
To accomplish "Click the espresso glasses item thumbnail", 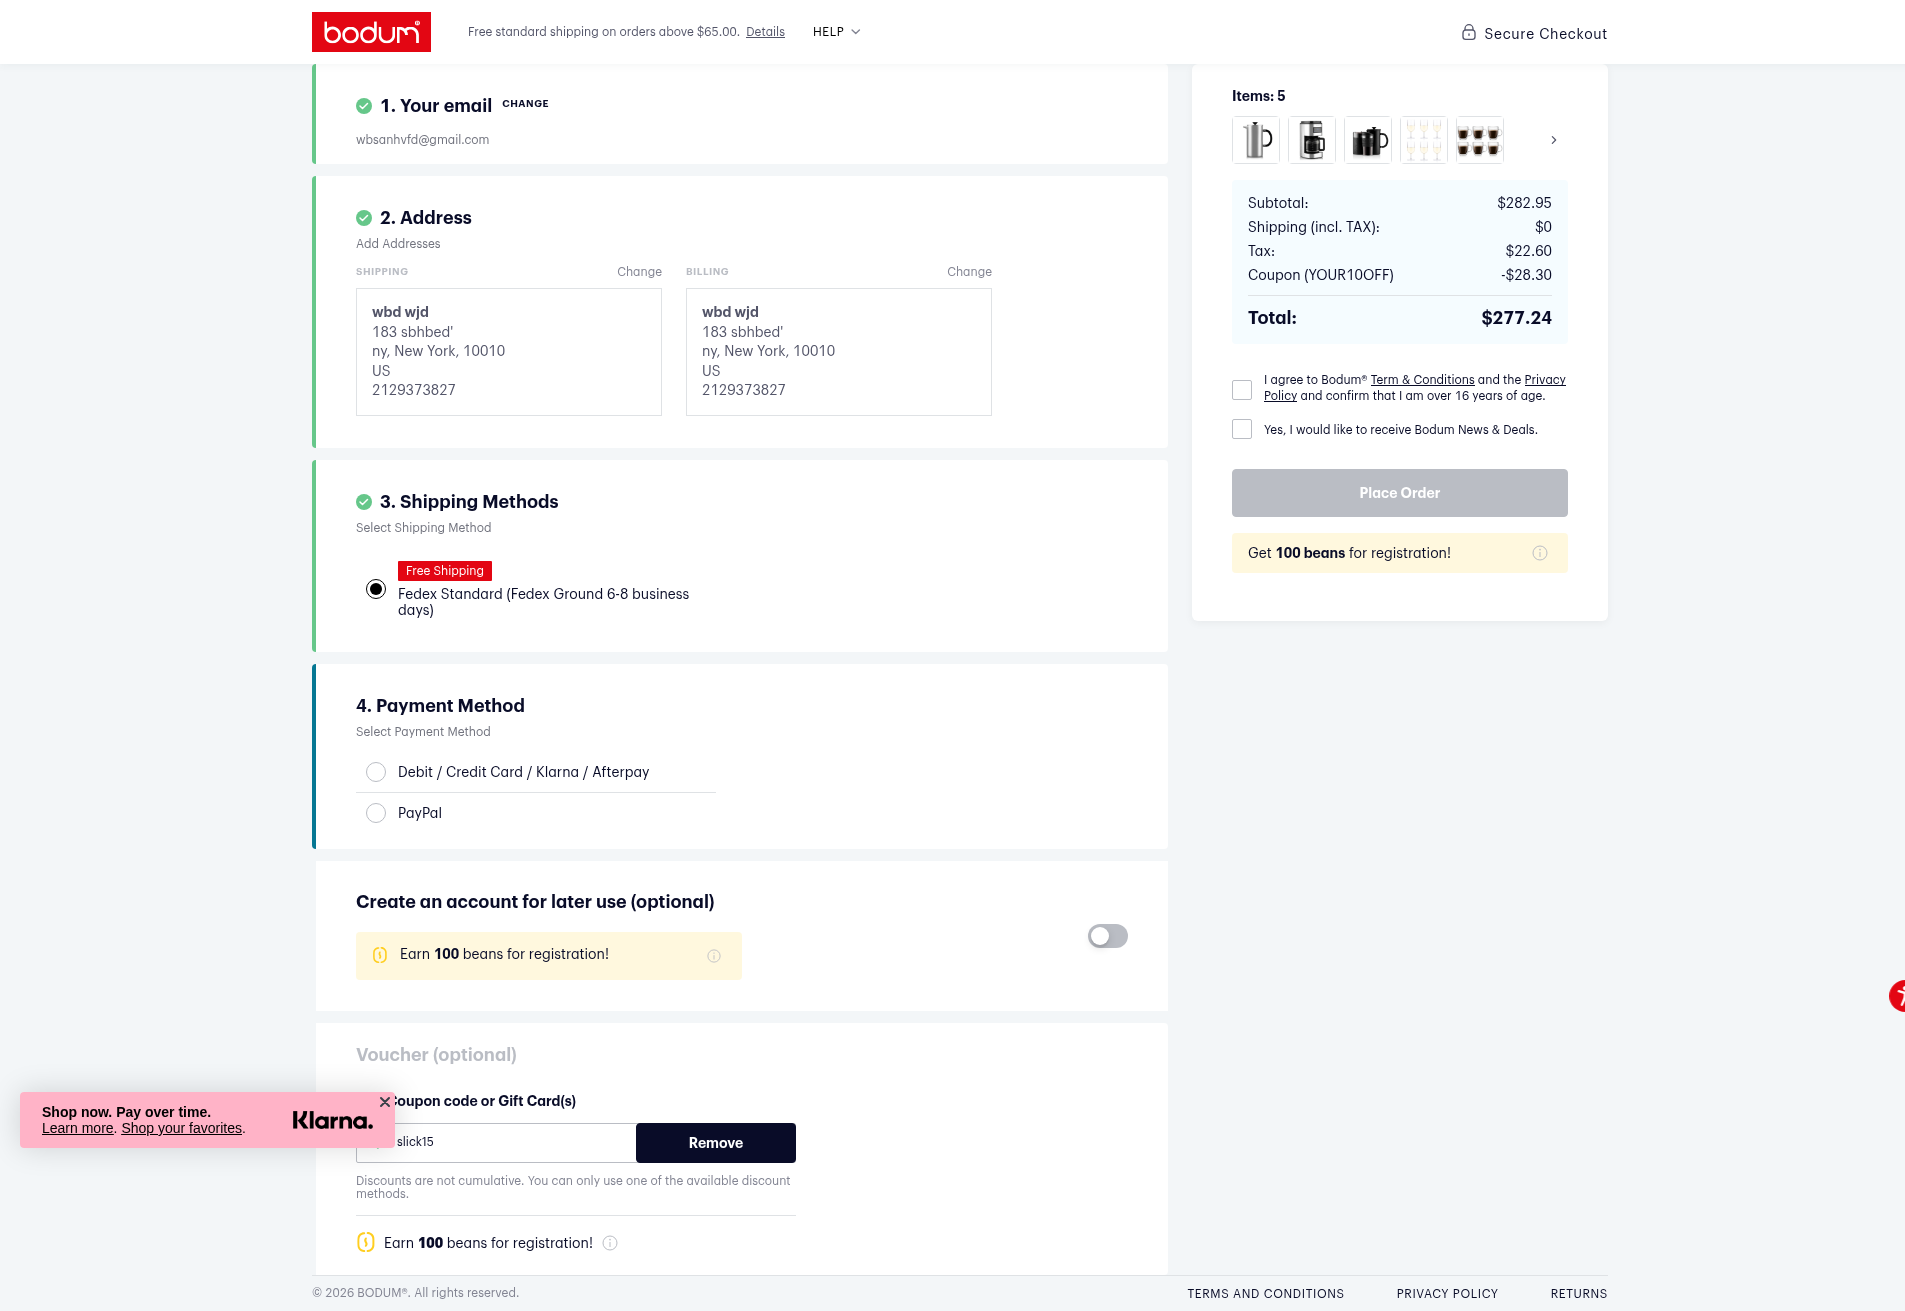I will tap(1480, 140).
